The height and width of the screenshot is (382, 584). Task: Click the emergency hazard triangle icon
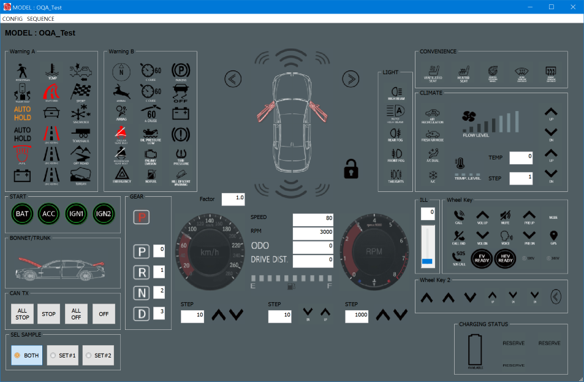122,175
